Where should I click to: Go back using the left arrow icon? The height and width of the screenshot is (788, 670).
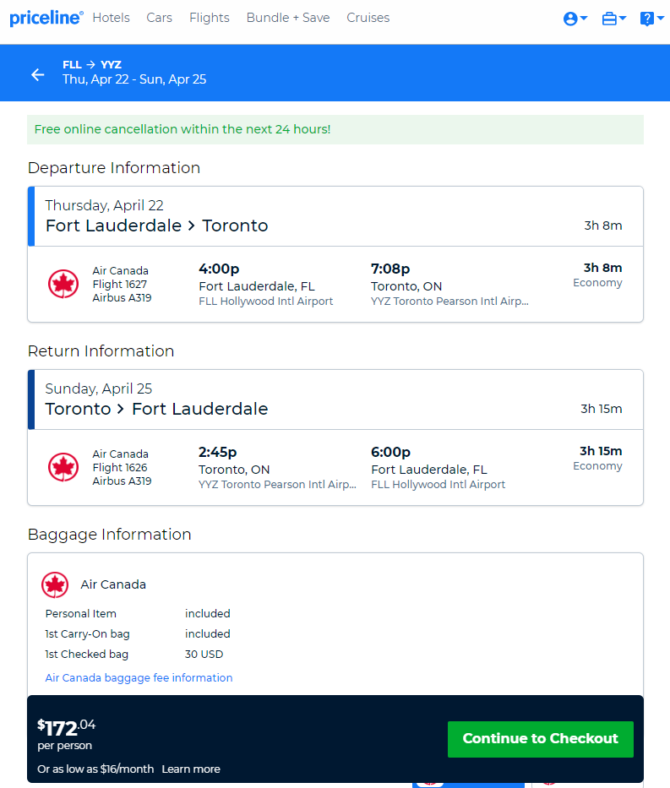click(x=38, y=75)
